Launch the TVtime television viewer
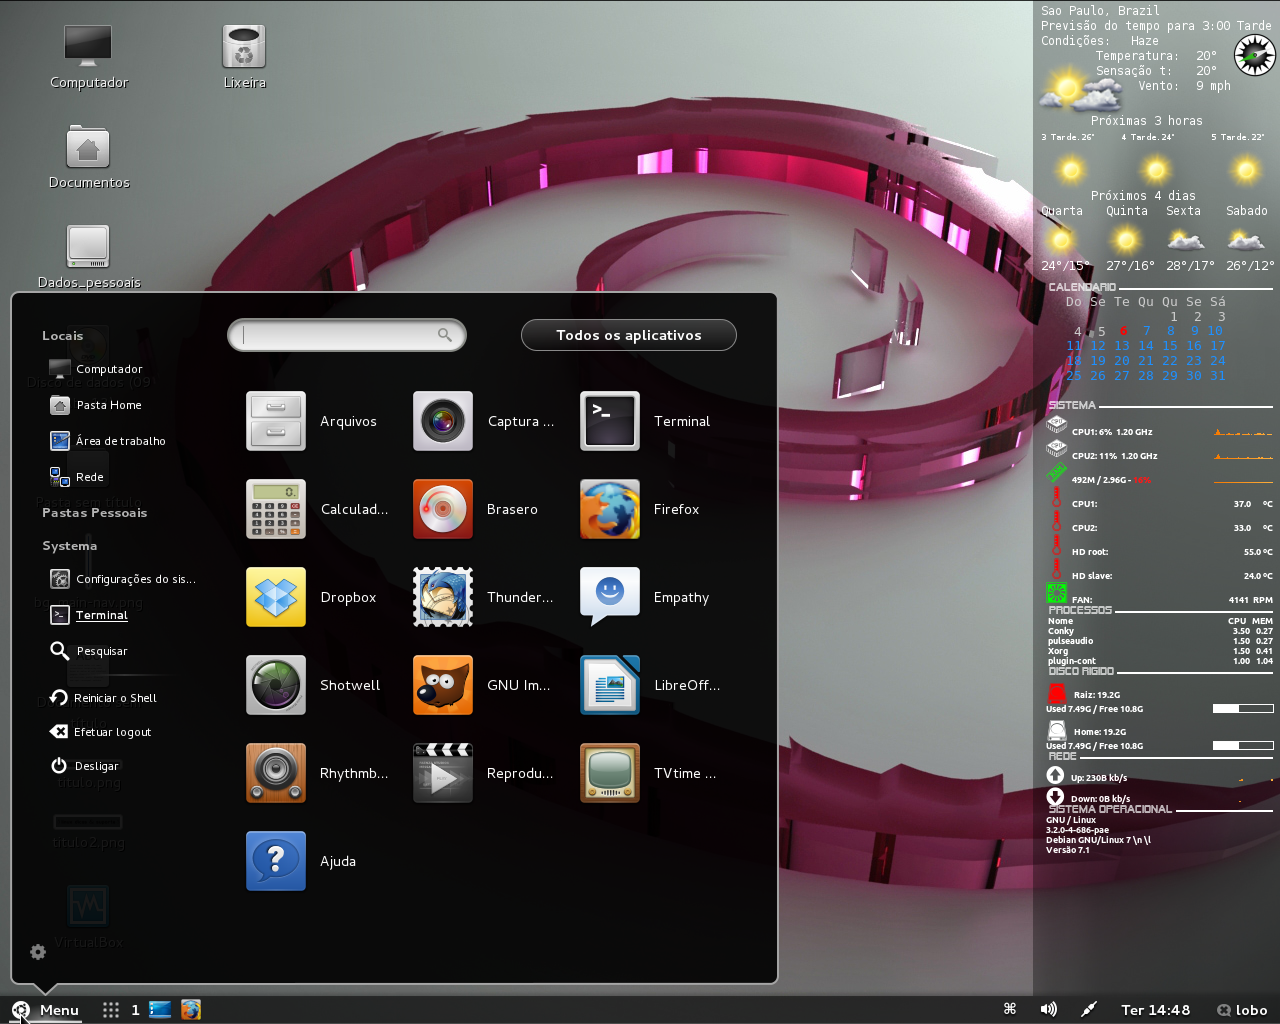The image size is (1280, 1024). 610,773
